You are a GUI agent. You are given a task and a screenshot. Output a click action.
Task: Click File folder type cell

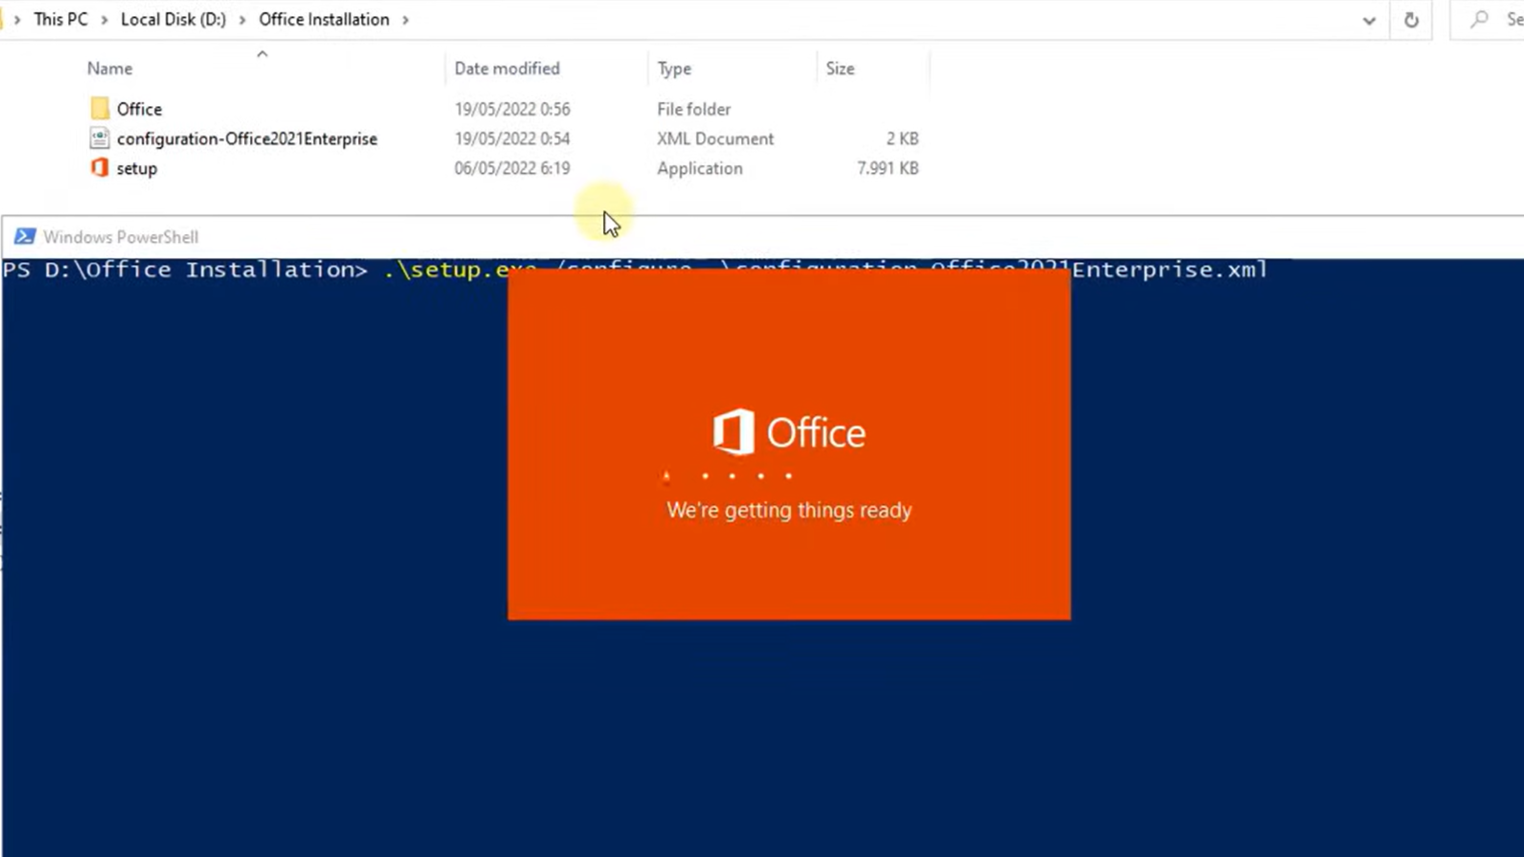point(694,109)
